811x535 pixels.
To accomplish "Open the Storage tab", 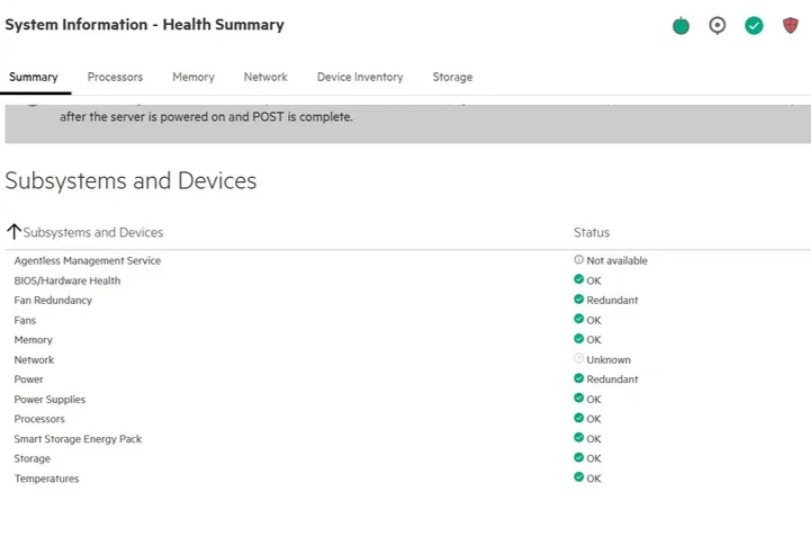I will tap(452, 77).
